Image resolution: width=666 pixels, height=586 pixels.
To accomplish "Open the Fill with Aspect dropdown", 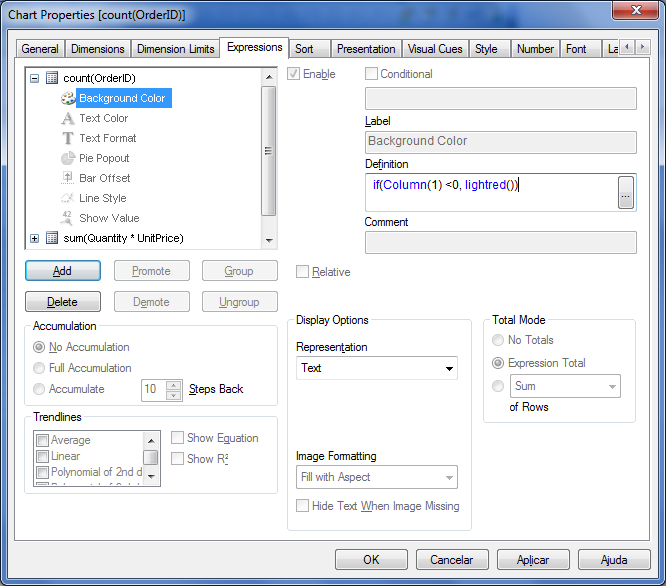I will click(x=377, y=477).
